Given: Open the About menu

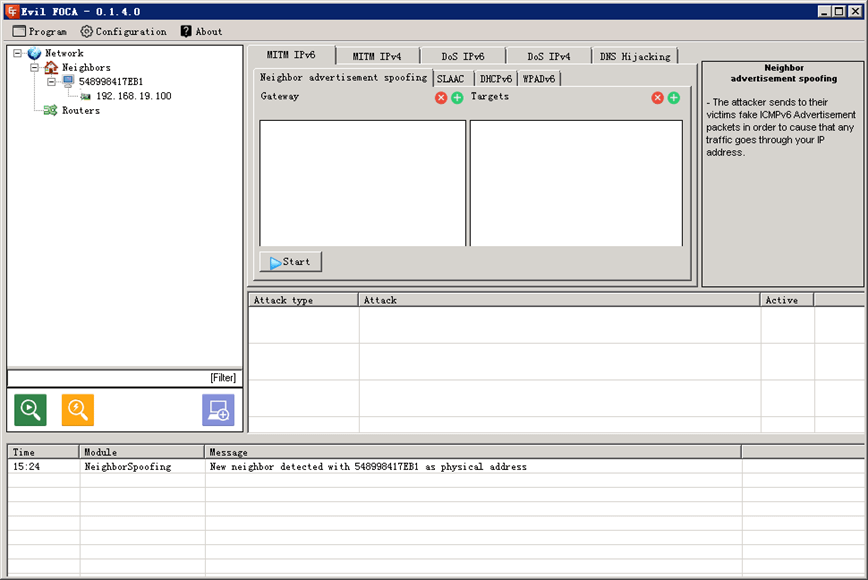Looking at the screenshot, I should pos(202,32).
